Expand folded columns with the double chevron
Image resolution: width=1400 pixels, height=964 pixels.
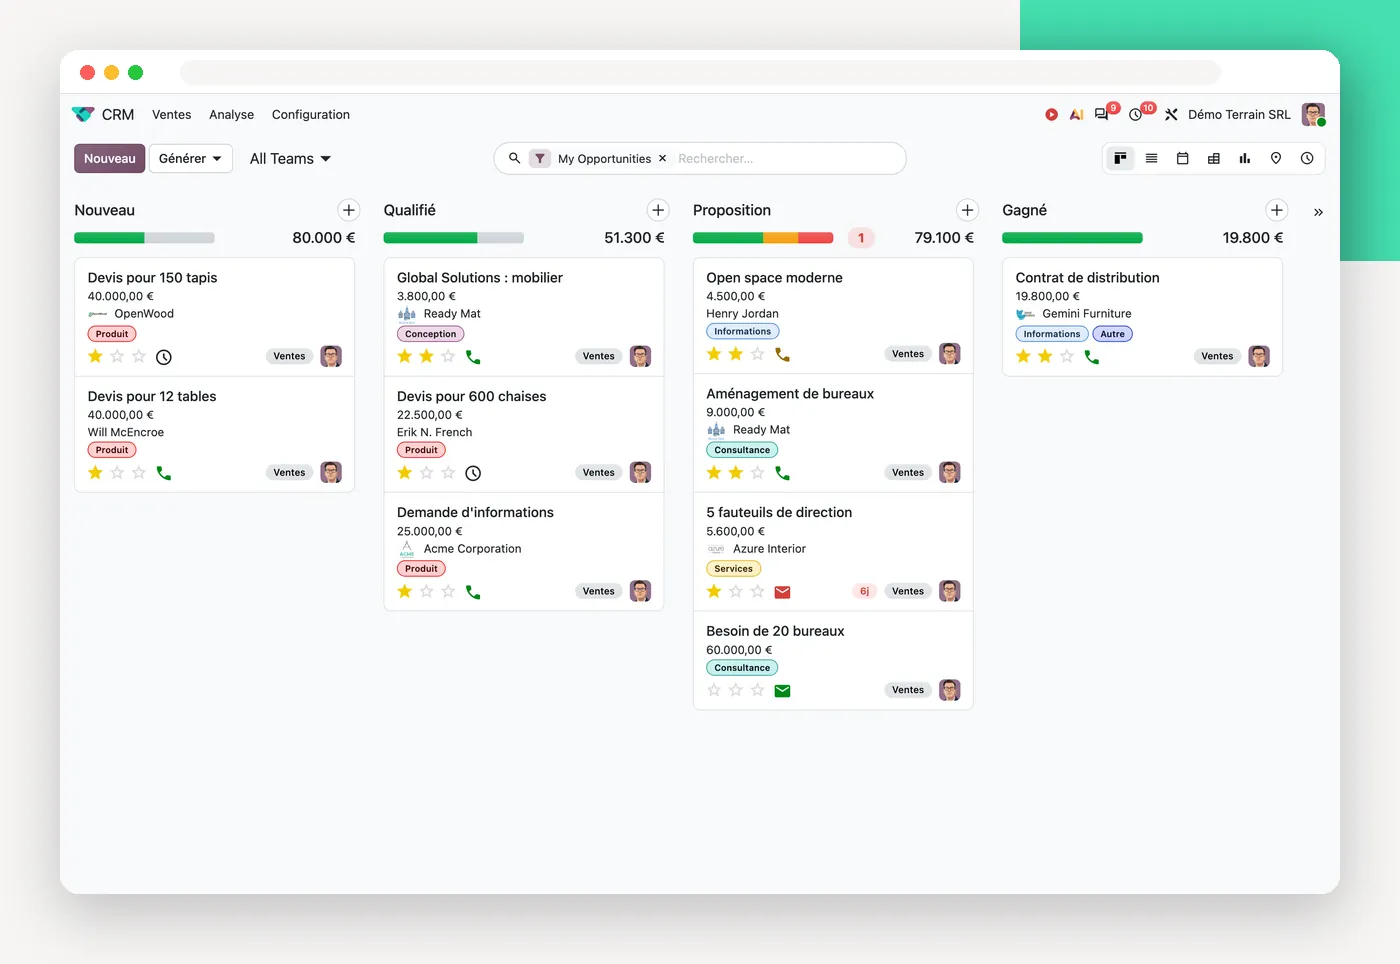coord(1318,212)
